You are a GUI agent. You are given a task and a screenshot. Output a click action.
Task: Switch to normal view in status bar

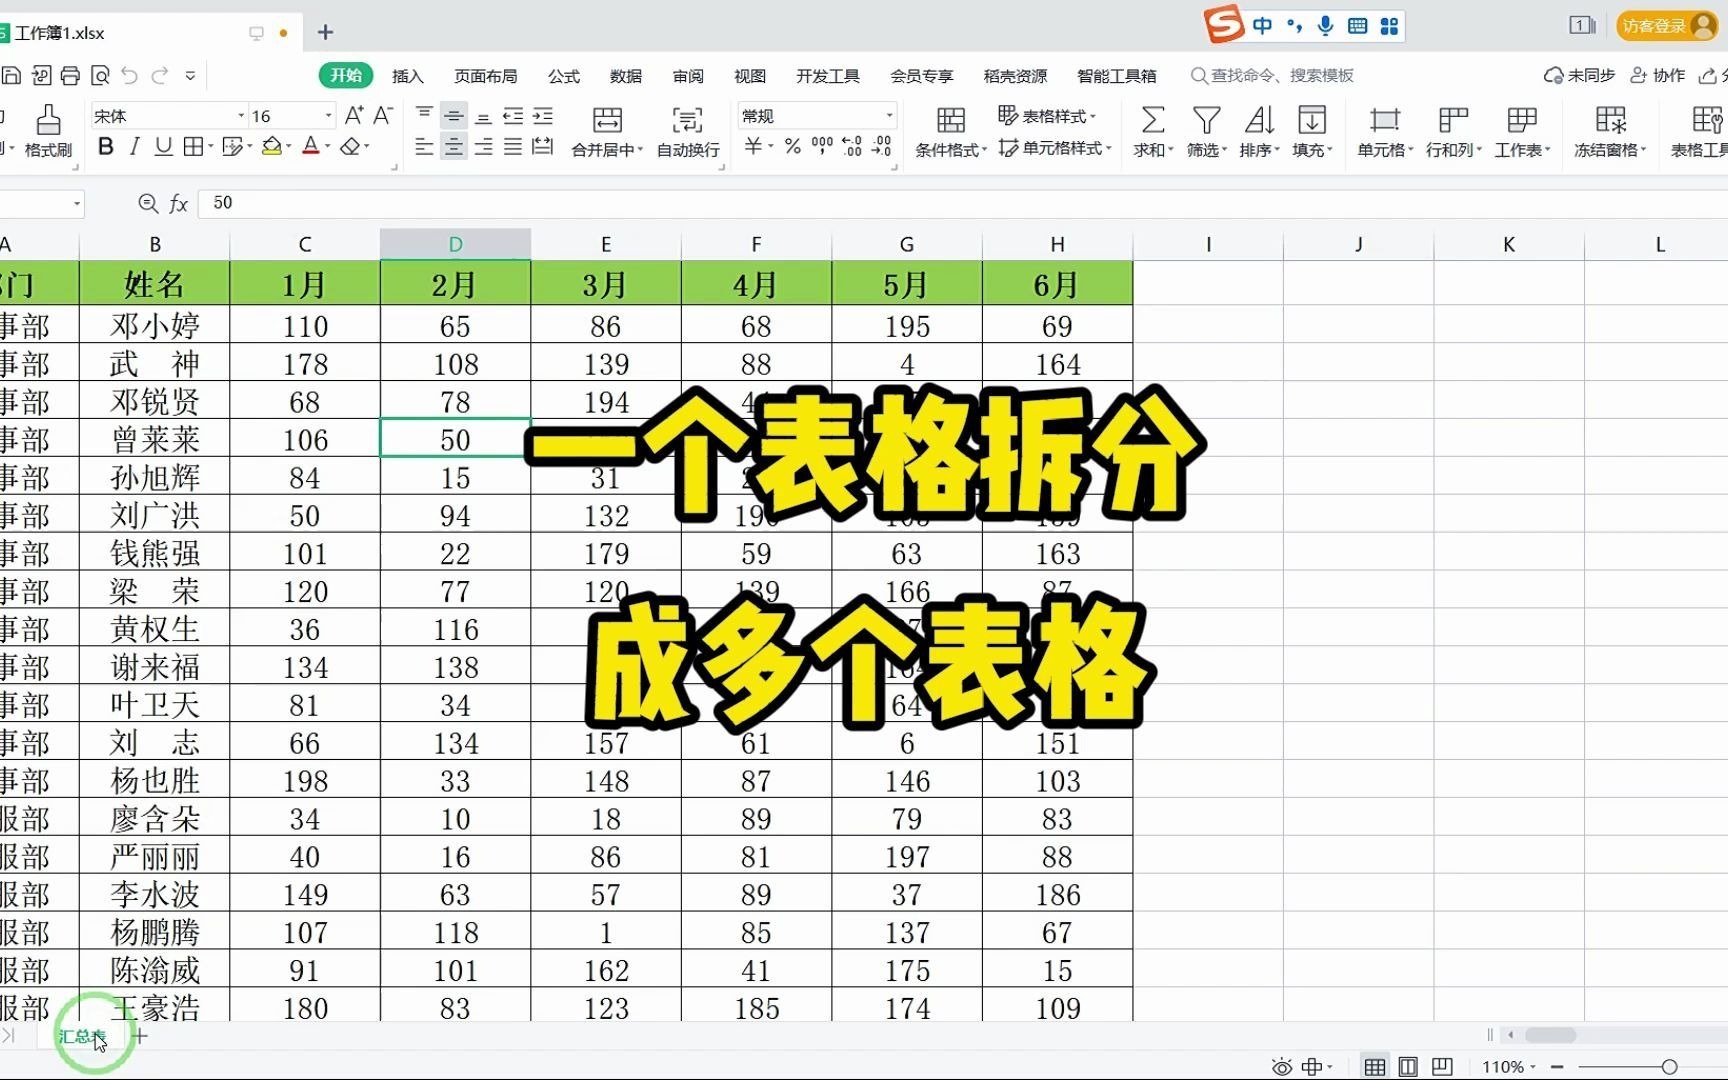pos(1375,1067)
